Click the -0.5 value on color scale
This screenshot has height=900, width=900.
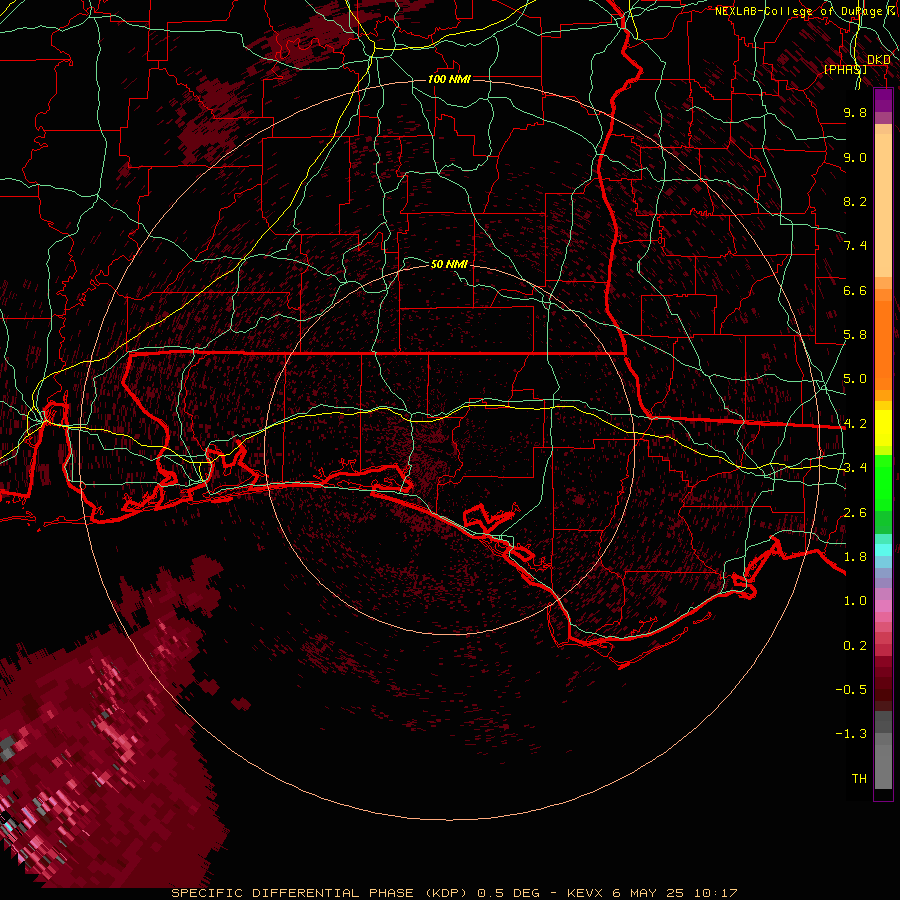[851, 690]
